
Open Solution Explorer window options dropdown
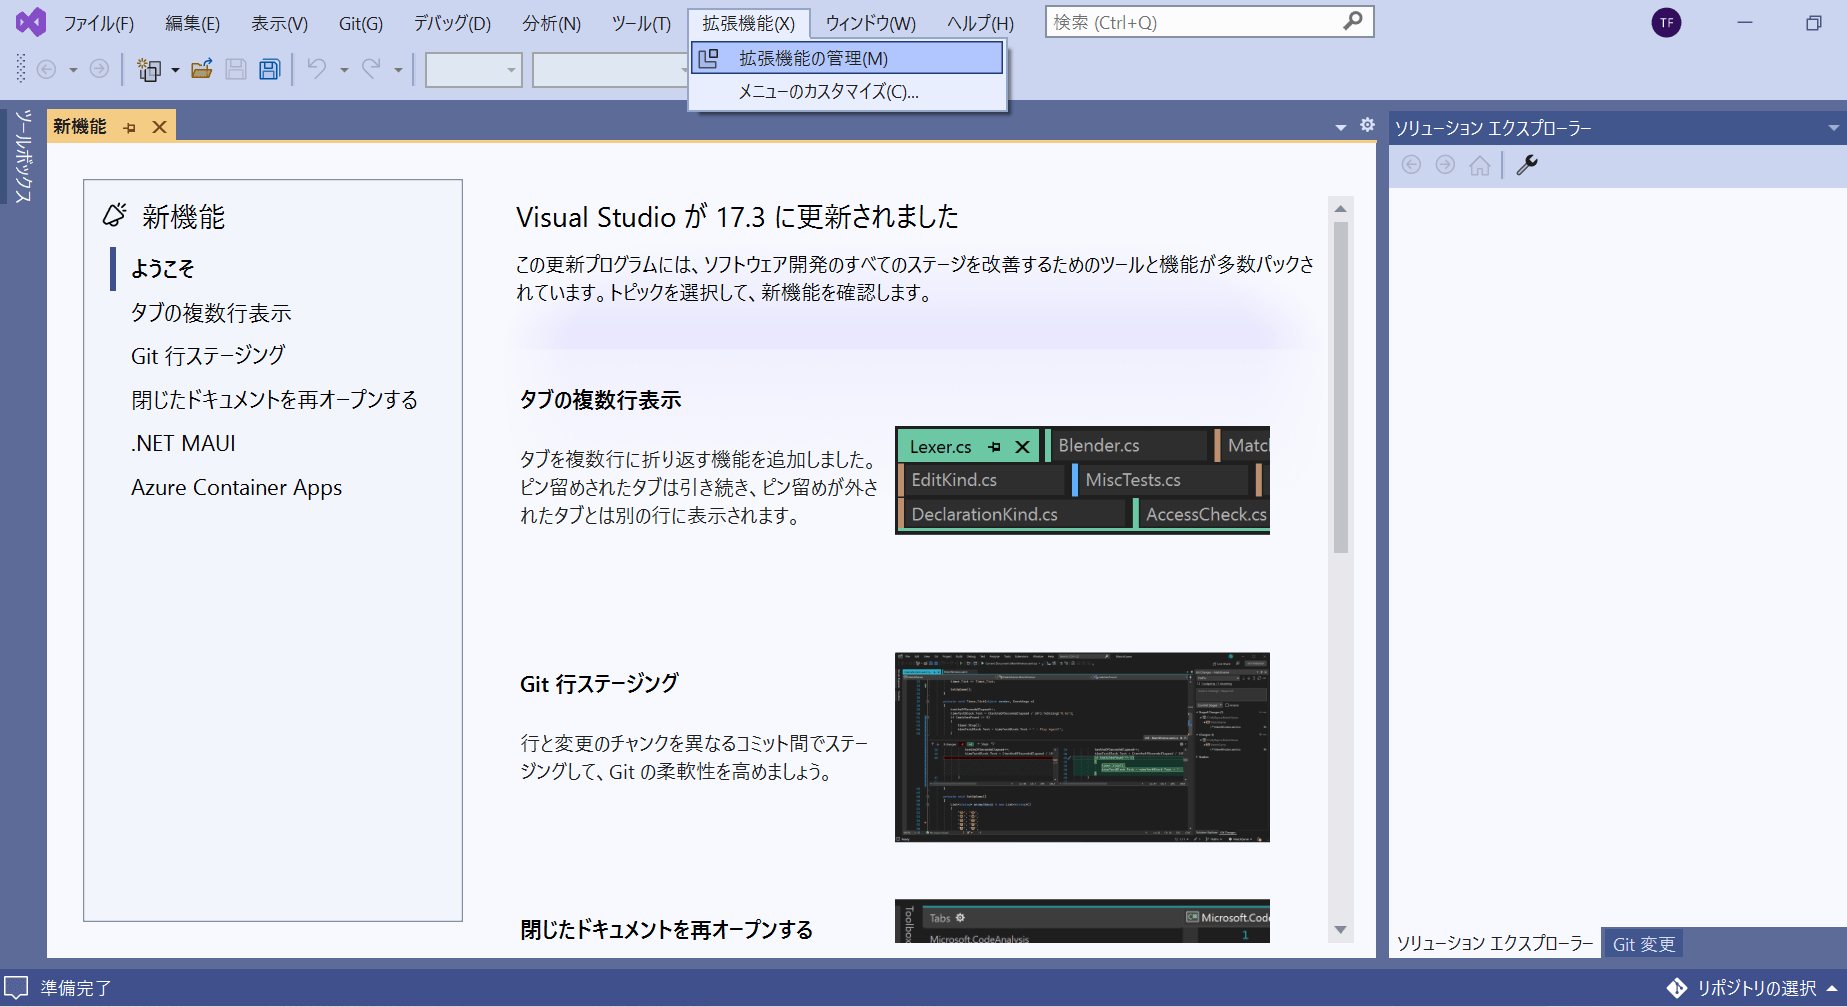pyautogui.click(x=1833, y=128)
